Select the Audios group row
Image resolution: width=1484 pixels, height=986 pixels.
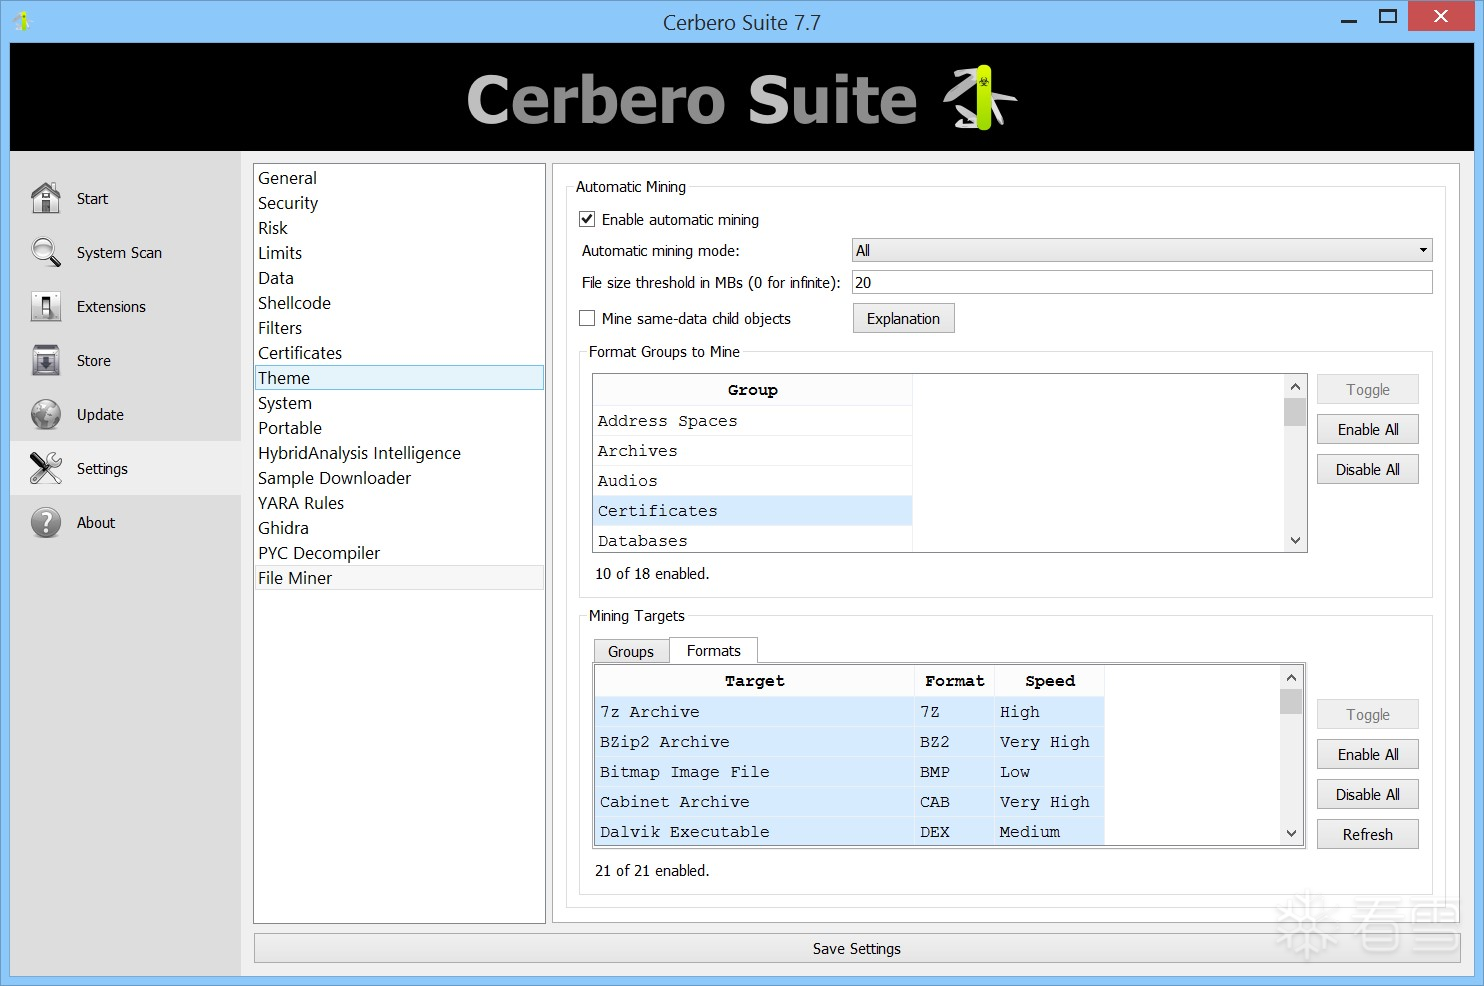coord(753,481)
